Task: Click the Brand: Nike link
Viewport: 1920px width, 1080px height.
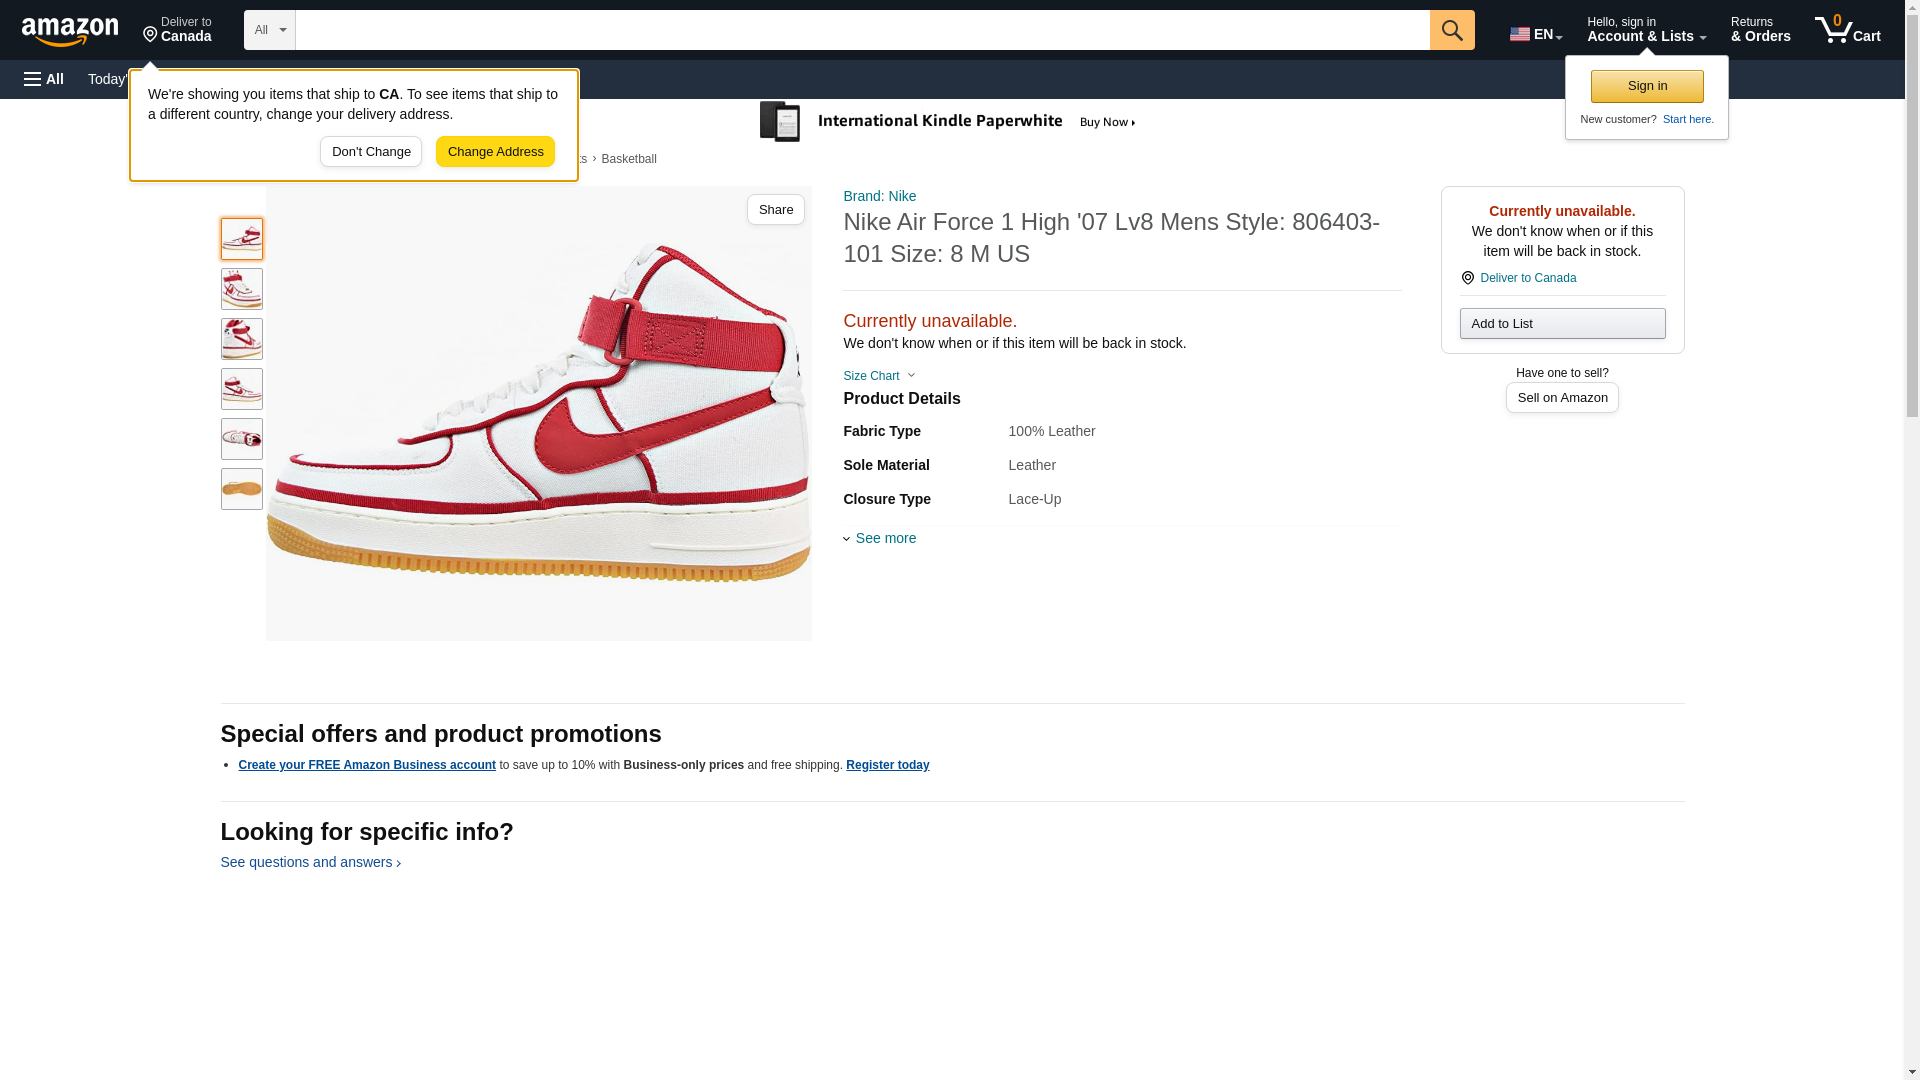Action: 879,196
